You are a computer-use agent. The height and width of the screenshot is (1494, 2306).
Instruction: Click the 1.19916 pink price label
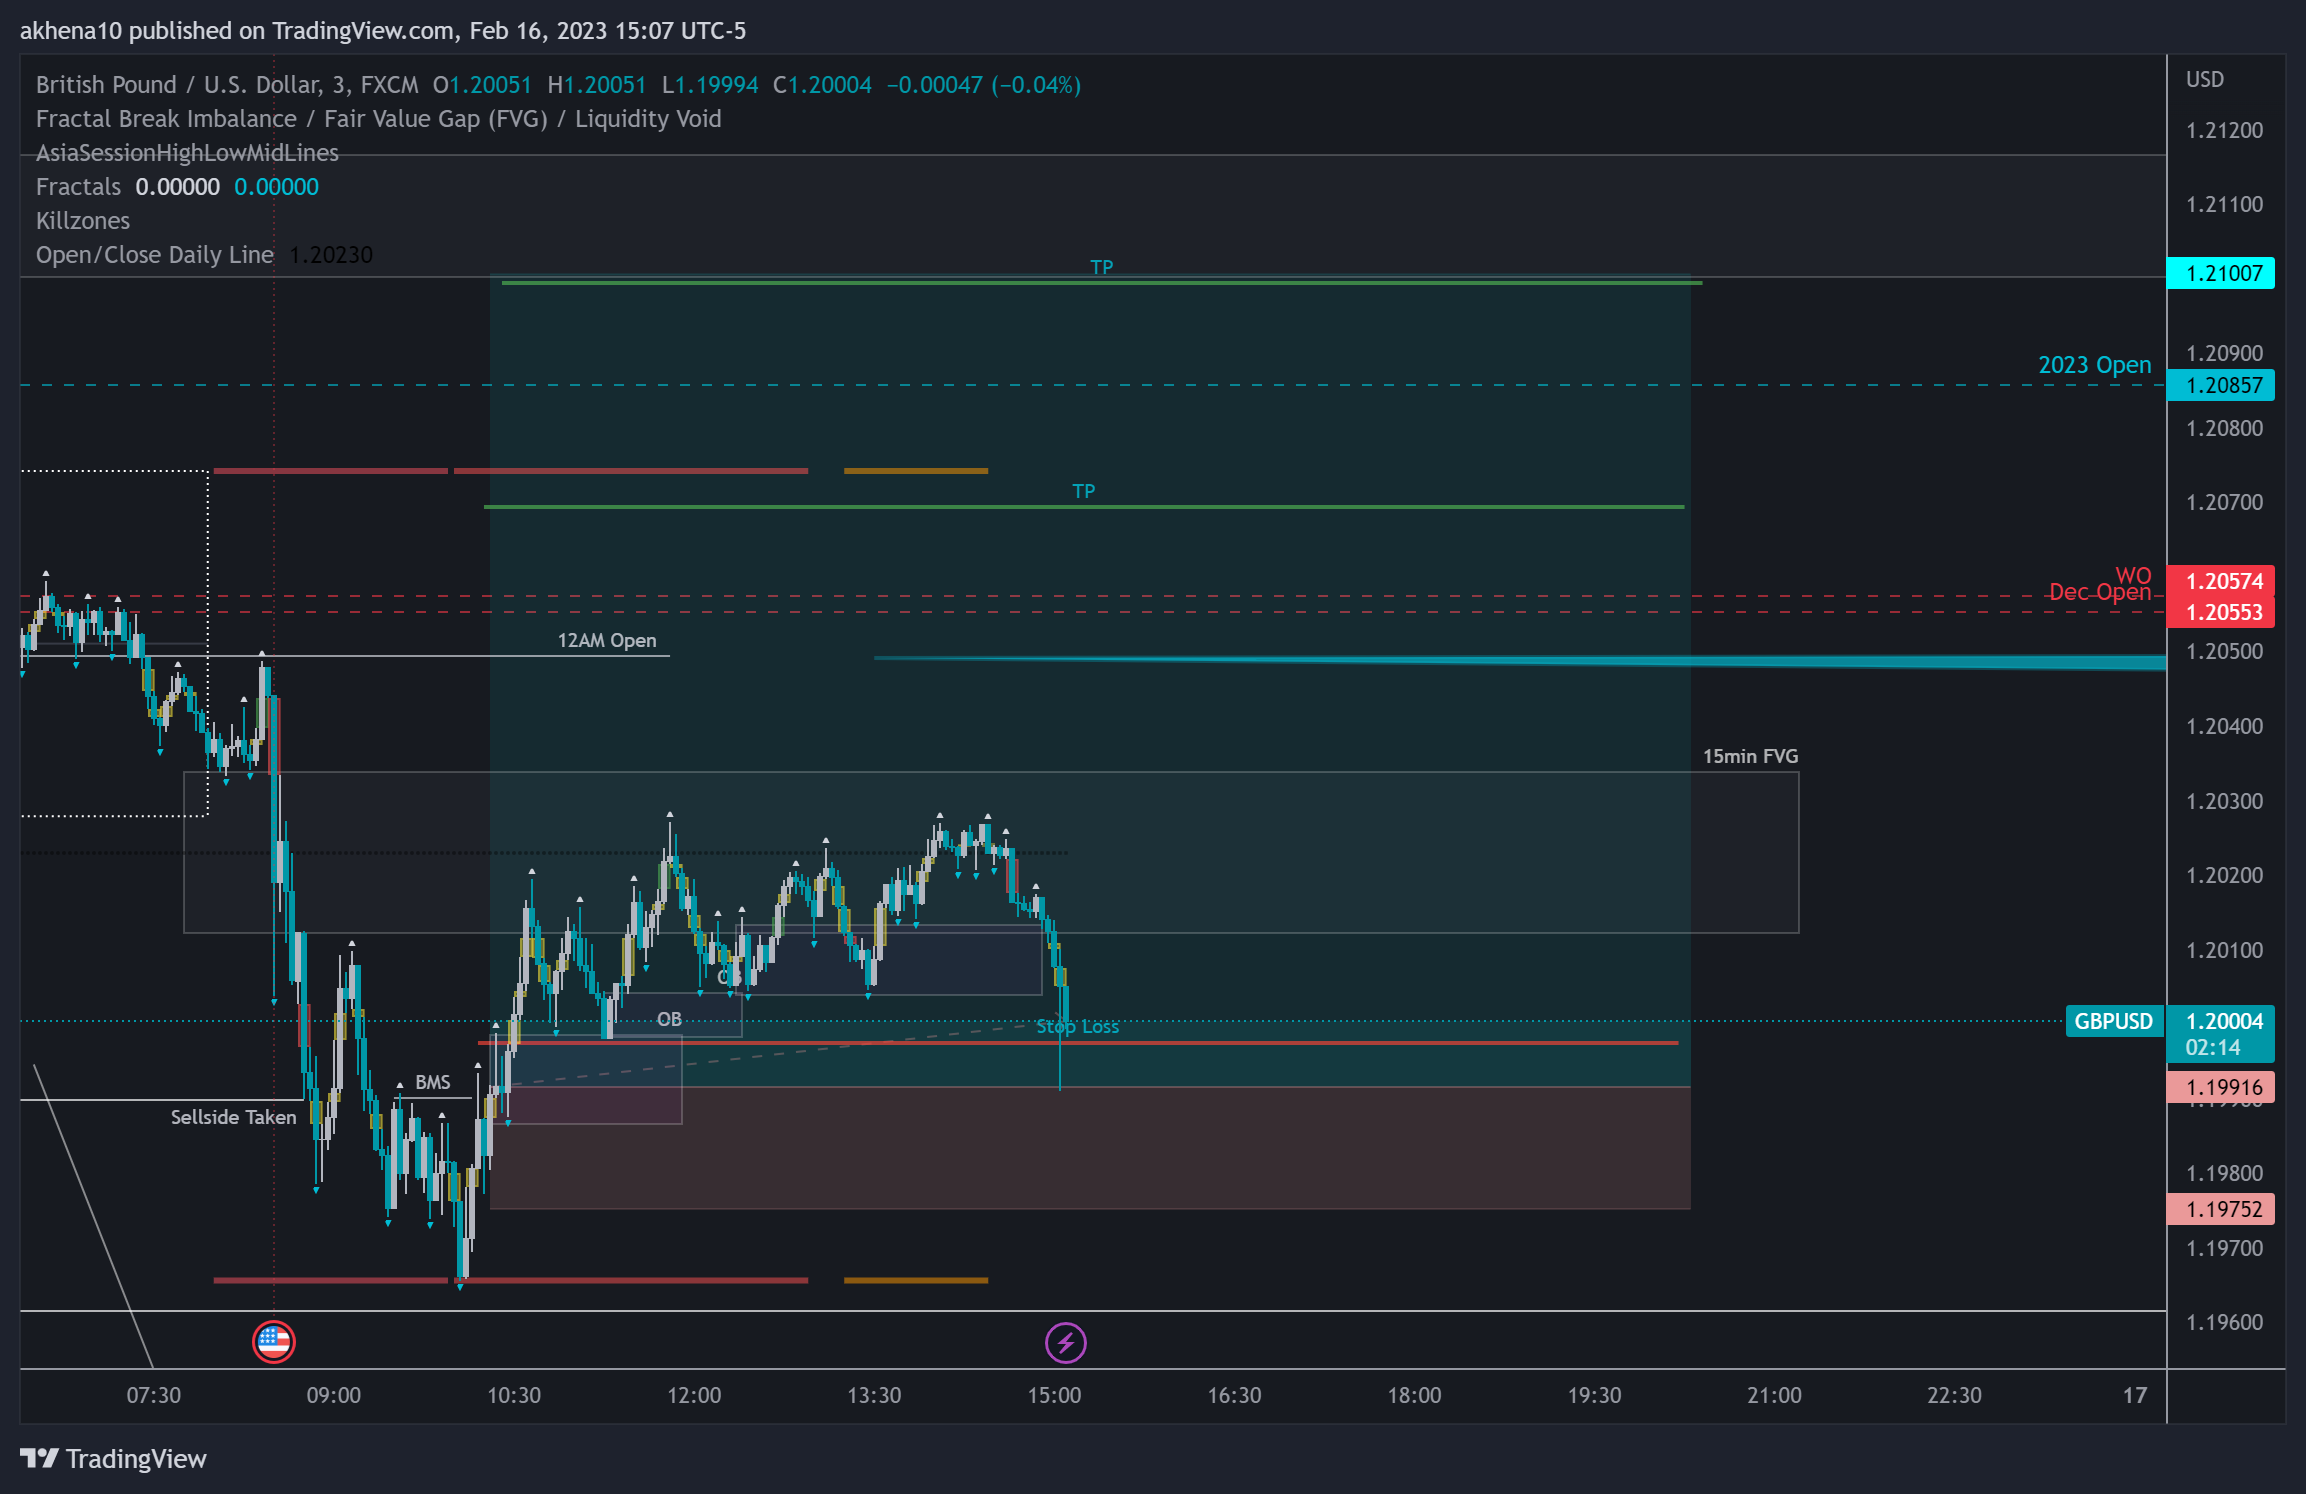click(x=2220, y=1087)
